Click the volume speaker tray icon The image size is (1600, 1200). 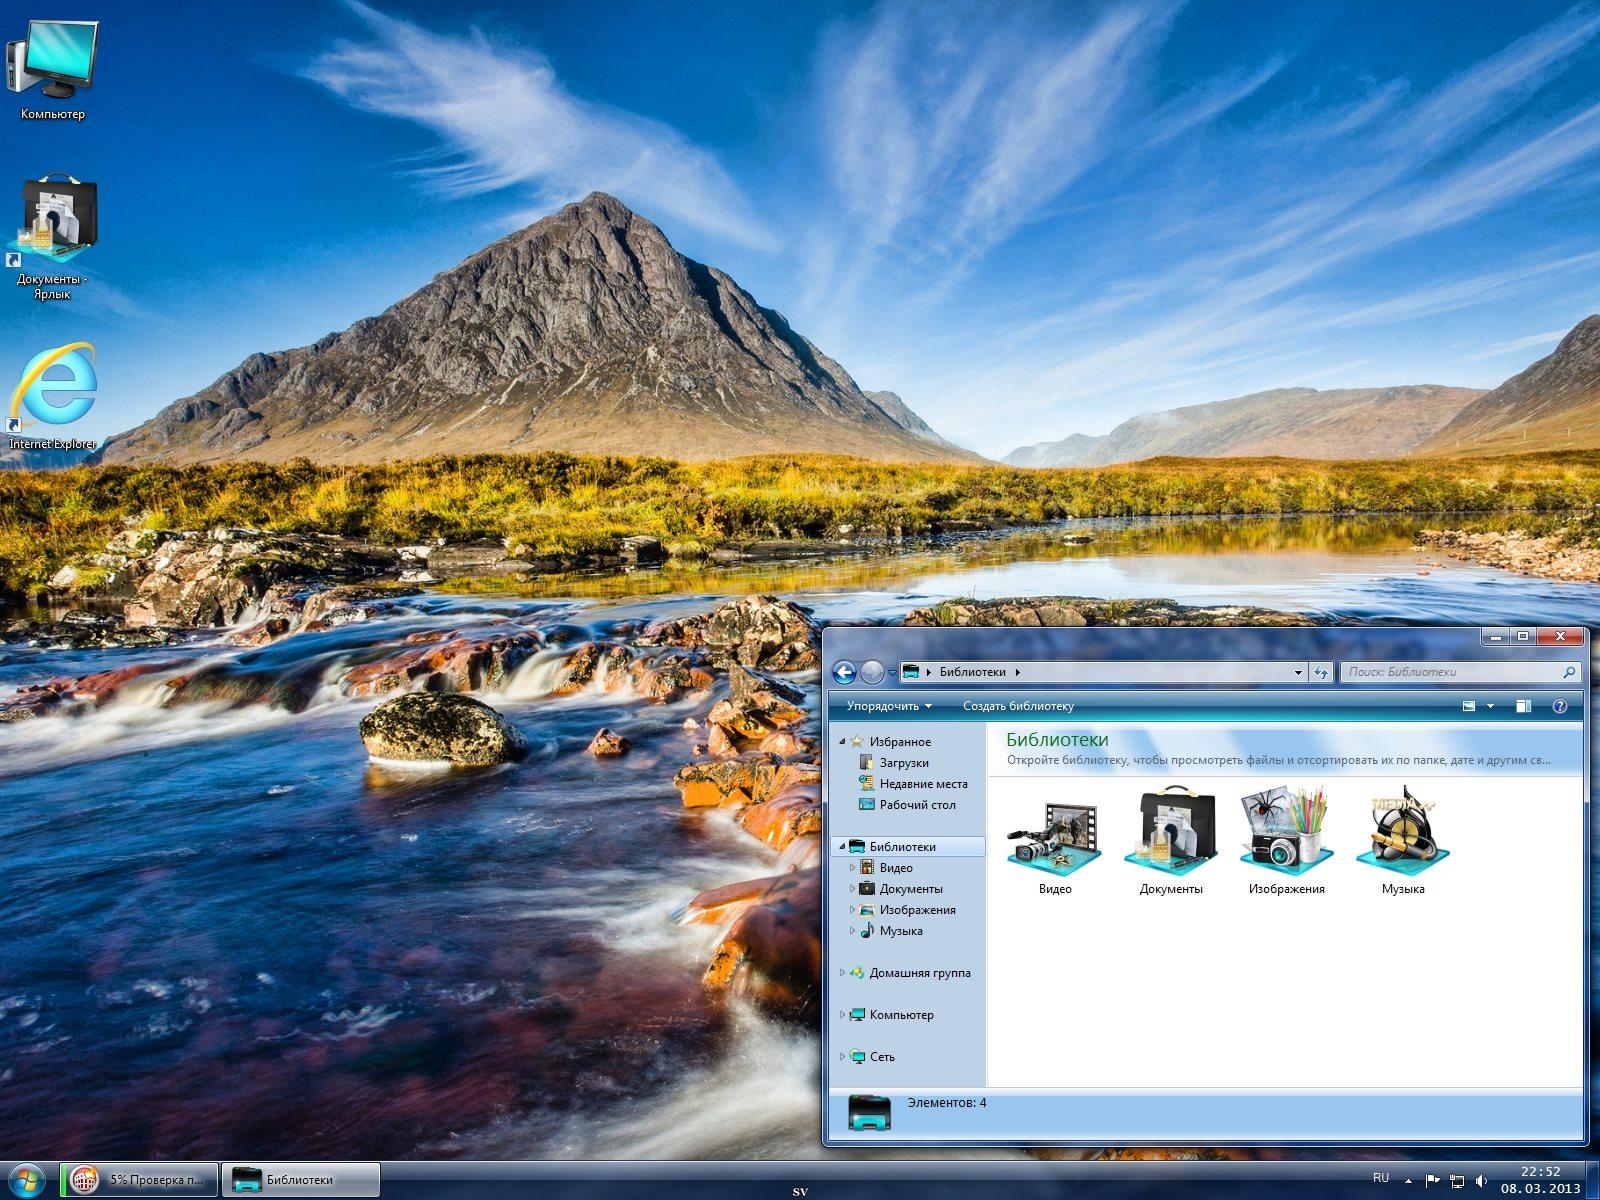(x=1481, y=1181)
